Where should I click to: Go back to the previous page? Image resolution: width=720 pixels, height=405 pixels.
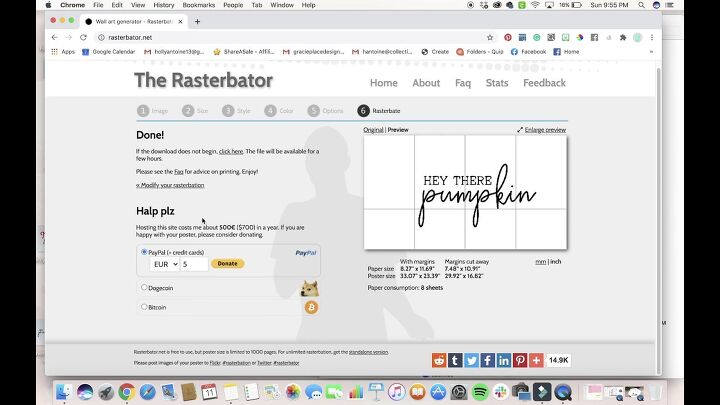(55, 38)
